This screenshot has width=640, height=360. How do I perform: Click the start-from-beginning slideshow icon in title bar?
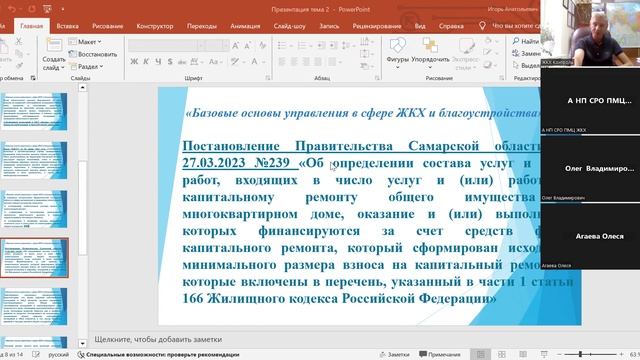(x=47, y=9)
